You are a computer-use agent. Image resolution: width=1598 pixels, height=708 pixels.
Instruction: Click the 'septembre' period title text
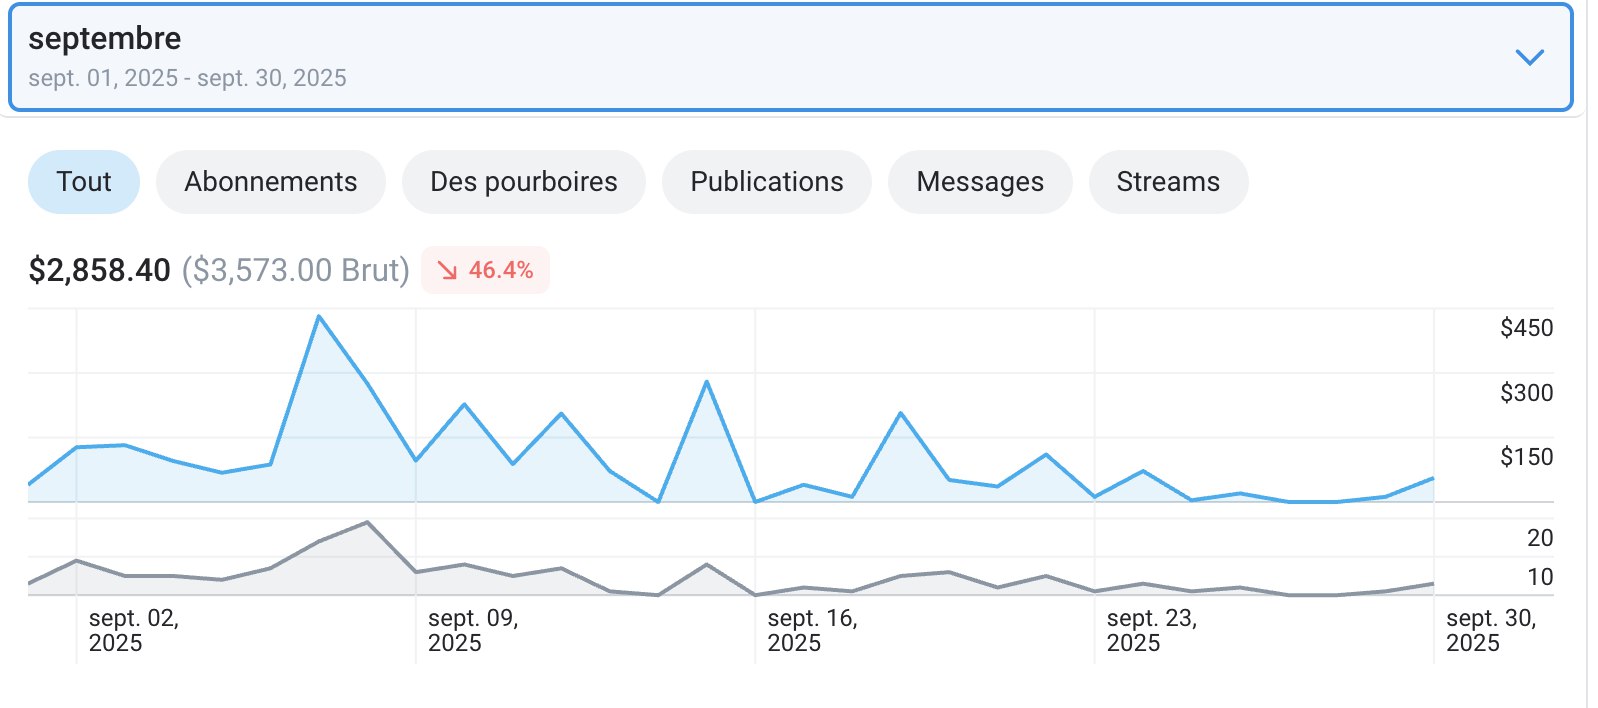(x=105, y=38)
